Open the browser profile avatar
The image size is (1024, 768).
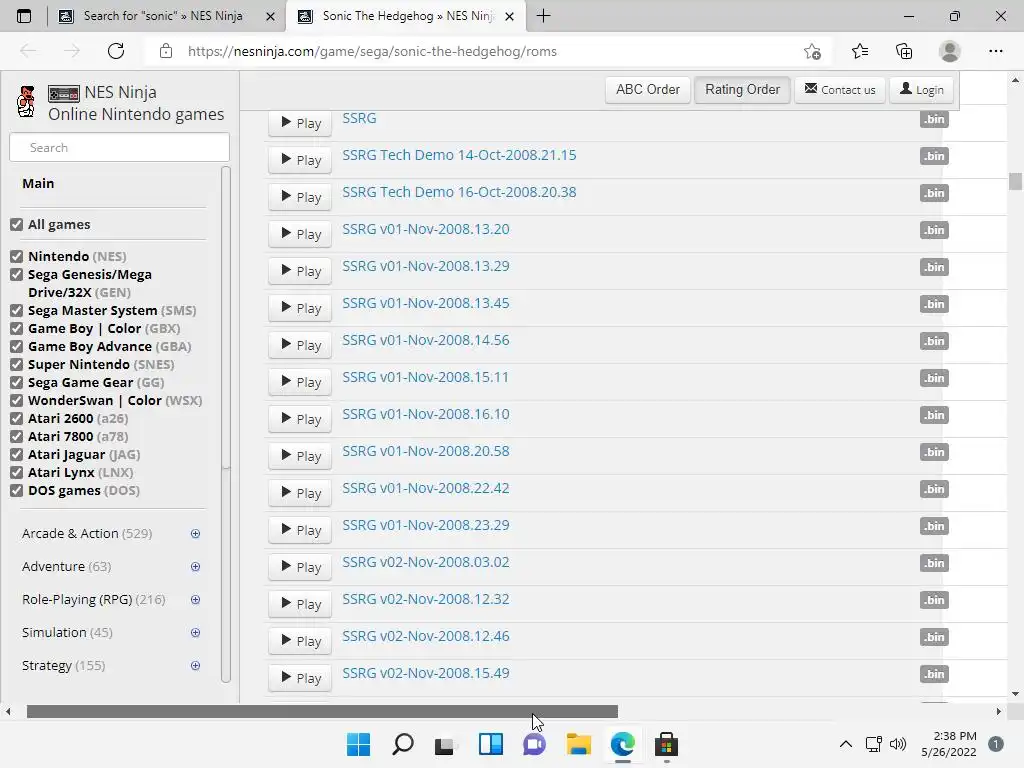[950, 51]
